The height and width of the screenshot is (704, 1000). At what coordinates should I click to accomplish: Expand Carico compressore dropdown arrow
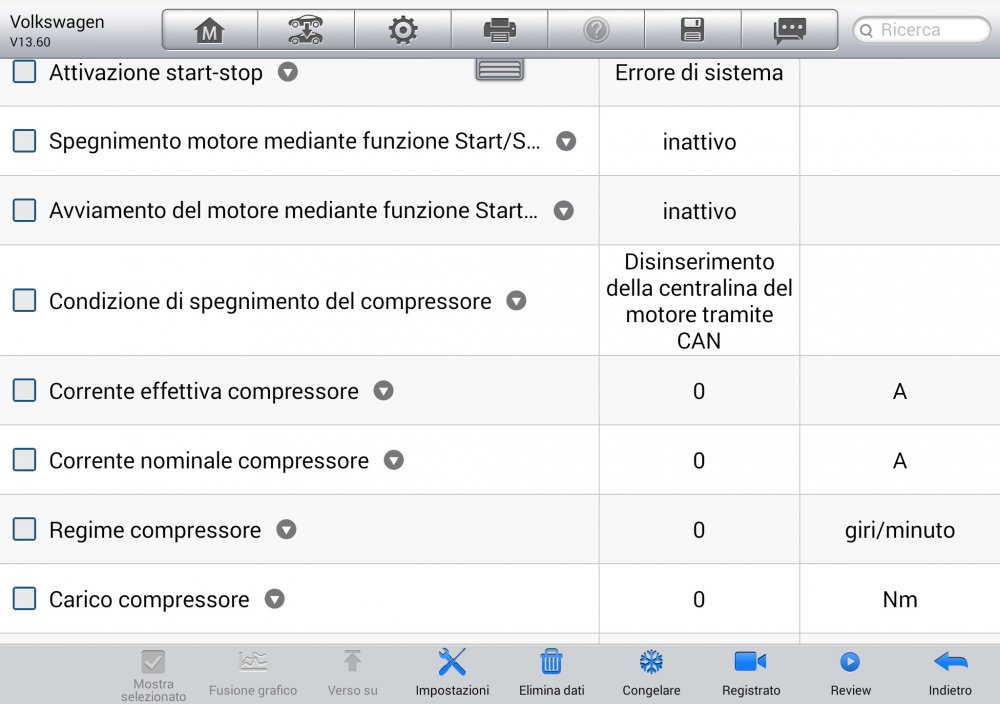(x=274, y=599)
